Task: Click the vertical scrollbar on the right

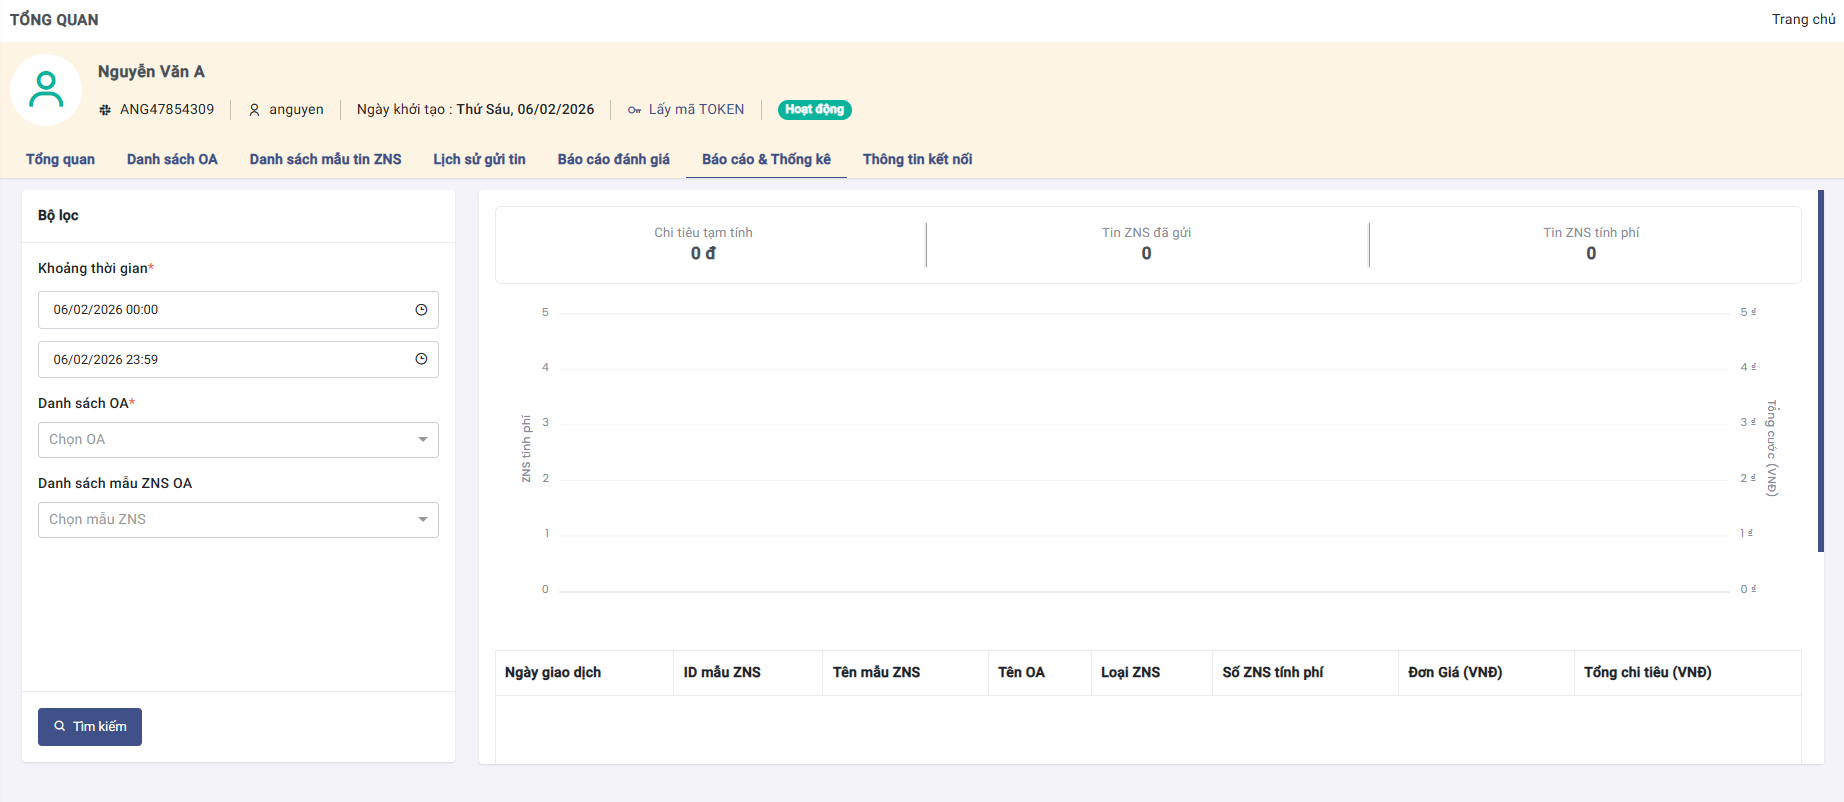Action: coord(1820,370)
